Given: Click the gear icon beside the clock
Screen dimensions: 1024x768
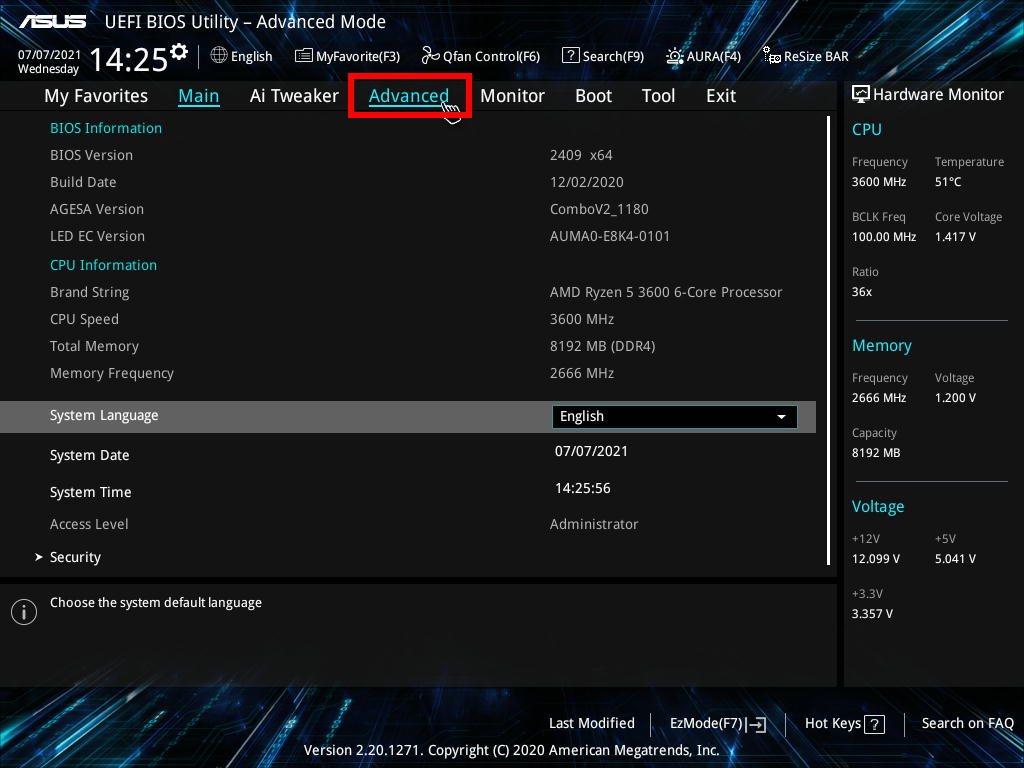Looking at the screenshot, I should pos(179,51).
